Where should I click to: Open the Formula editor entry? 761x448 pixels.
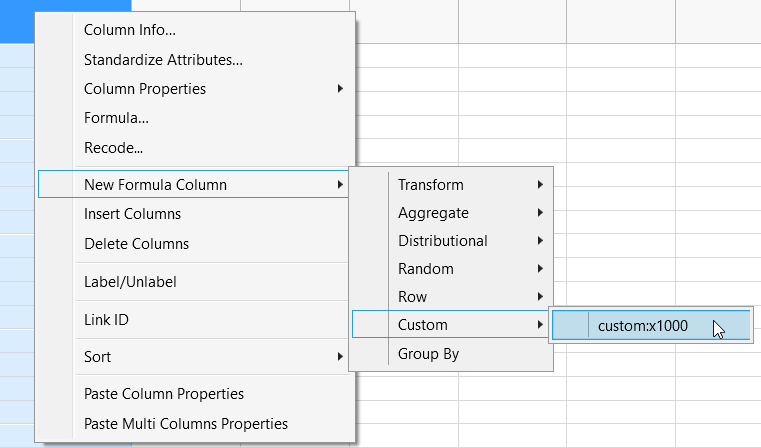click(x=116, y=119)
